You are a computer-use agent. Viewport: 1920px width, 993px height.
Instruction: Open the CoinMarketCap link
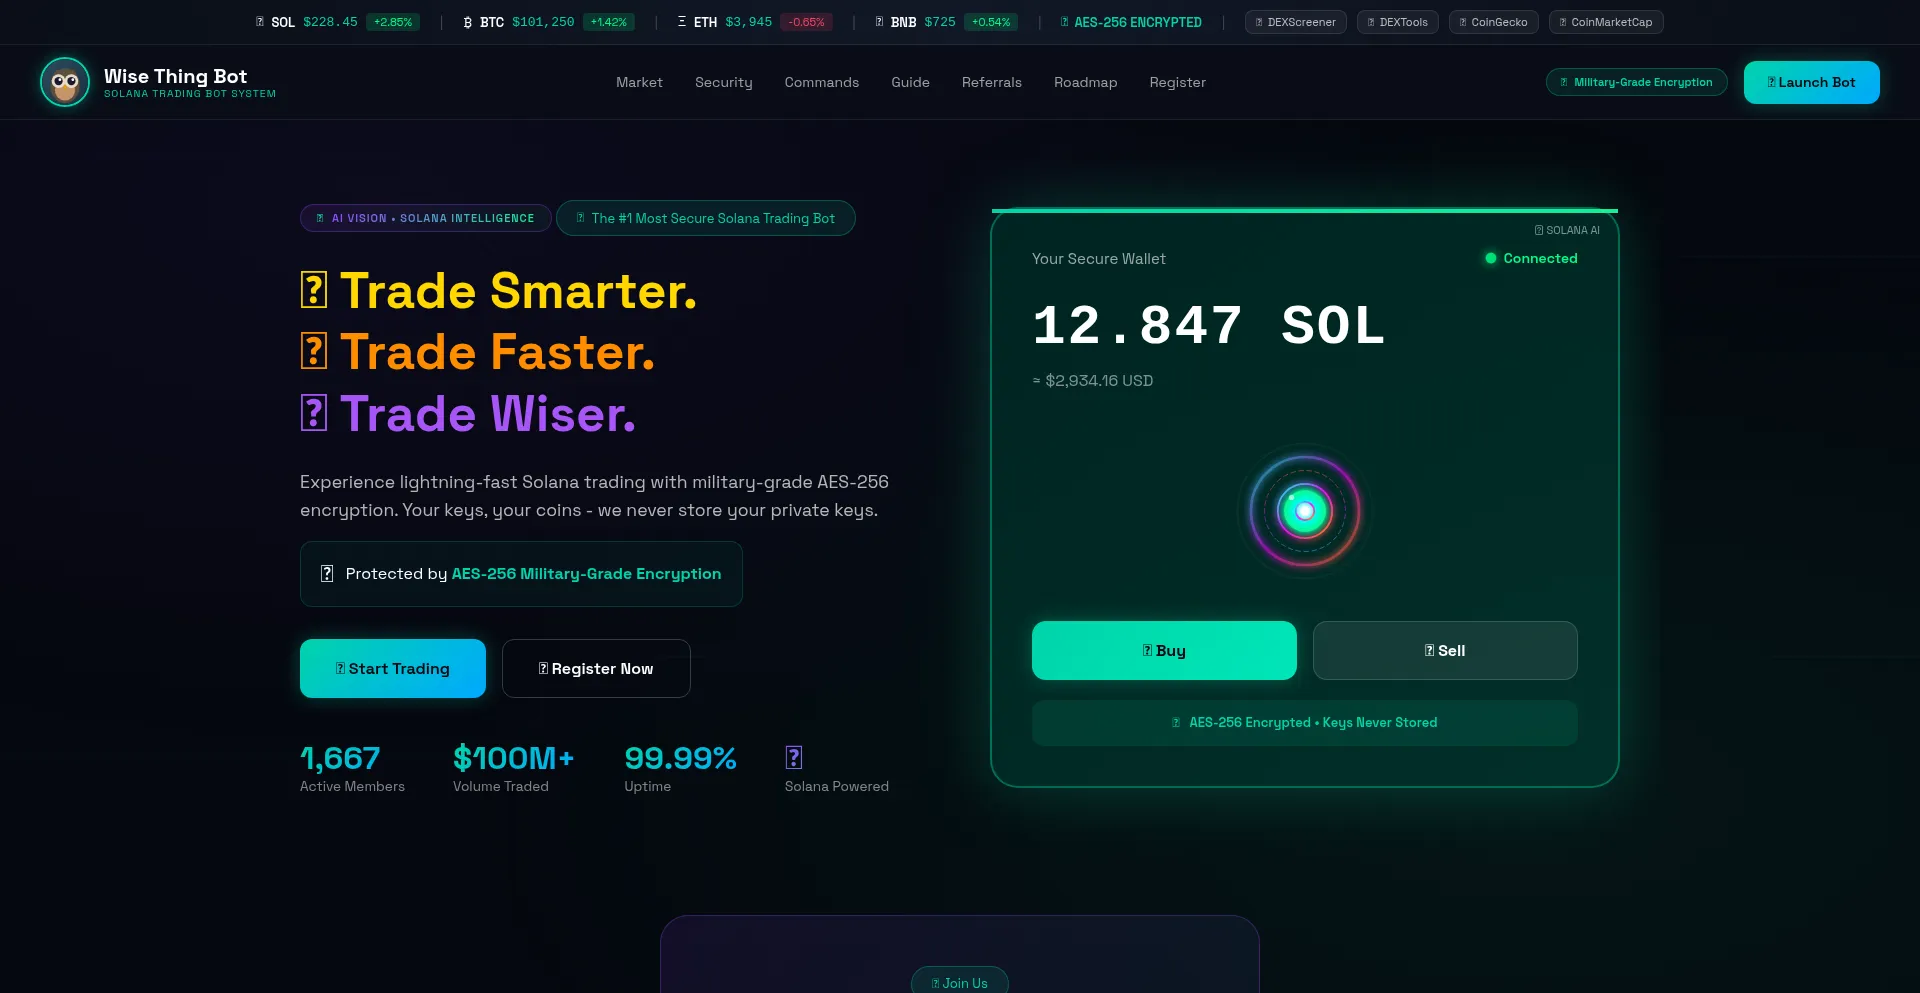[1605, 22]
